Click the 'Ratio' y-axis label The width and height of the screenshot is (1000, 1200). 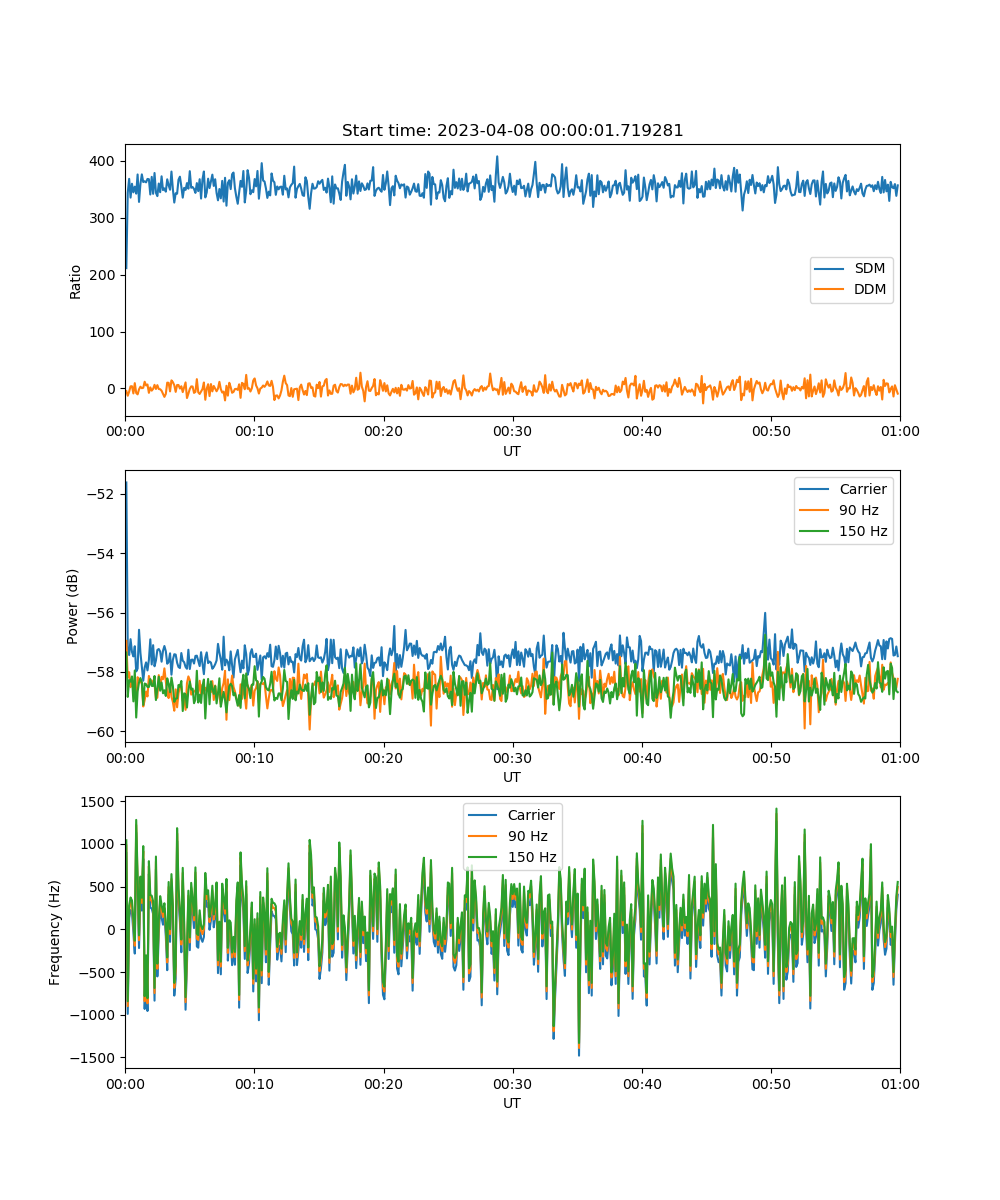76,281
